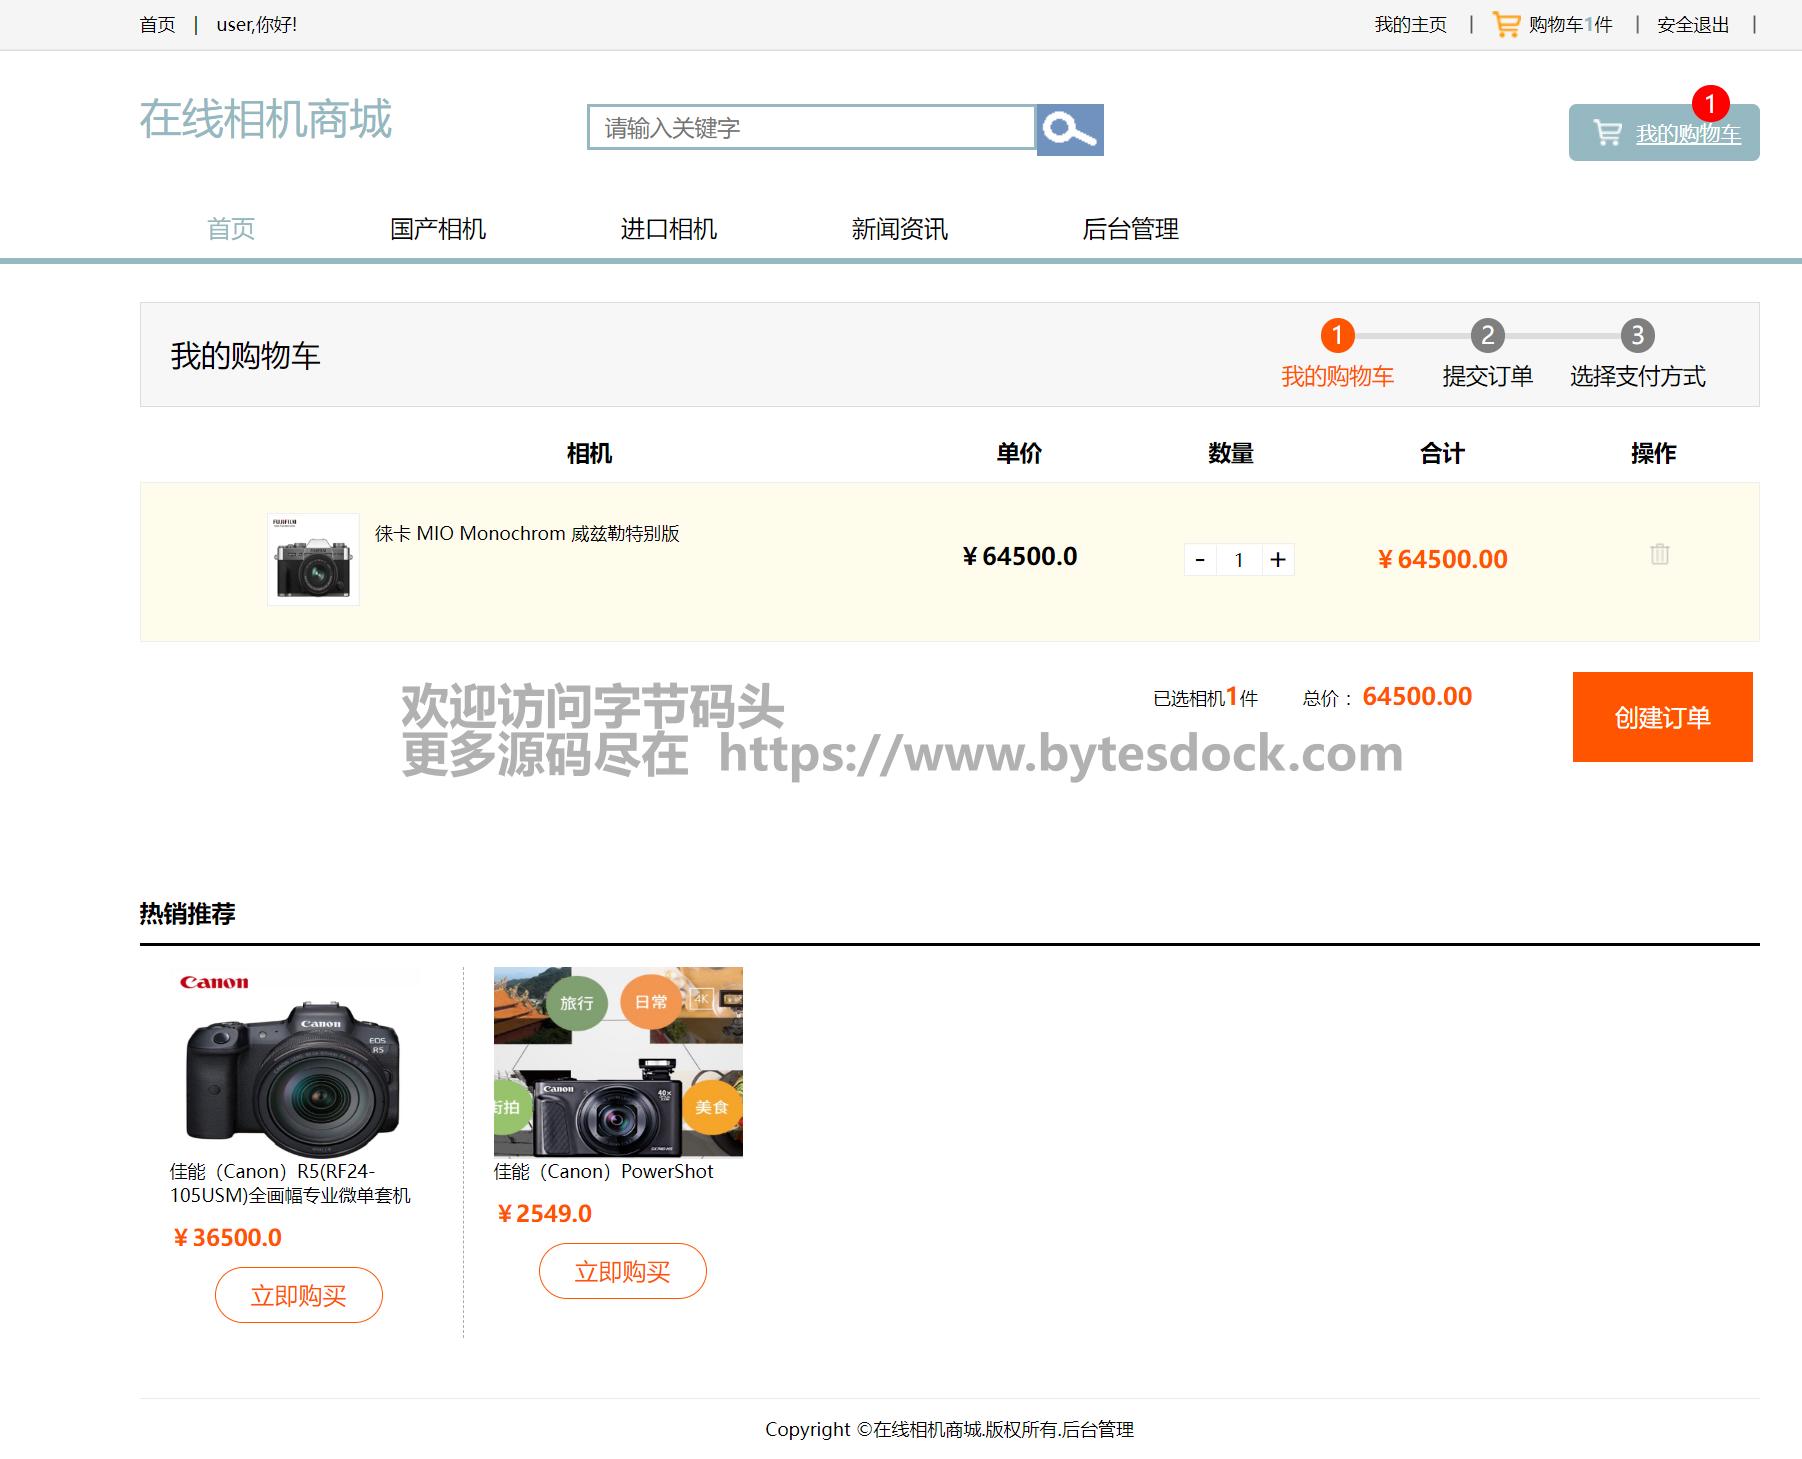Increase quantity with the plus button
1802x1459 pixels.
1278,560
